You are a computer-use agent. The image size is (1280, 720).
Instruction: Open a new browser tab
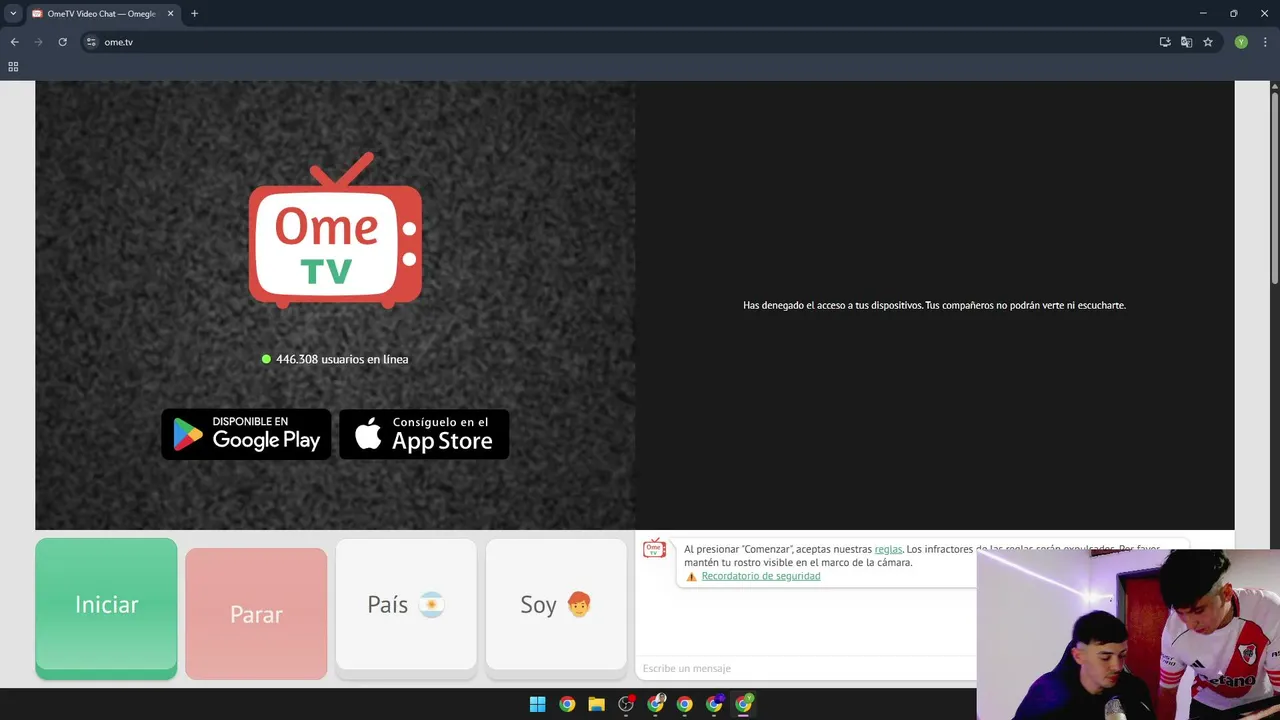(x=194, y=14)
